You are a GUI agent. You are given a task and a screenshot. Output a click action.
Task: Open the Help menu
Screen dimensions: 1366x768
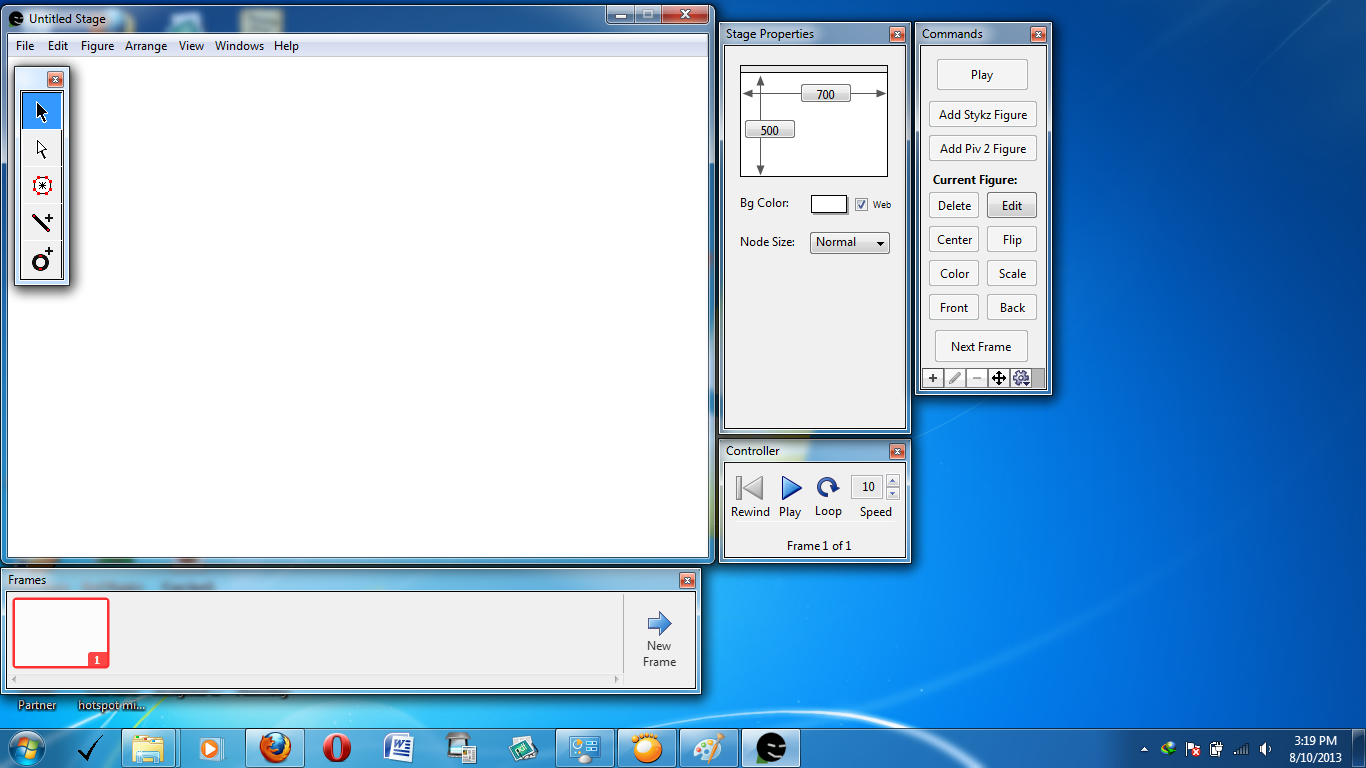click(286, 46)
